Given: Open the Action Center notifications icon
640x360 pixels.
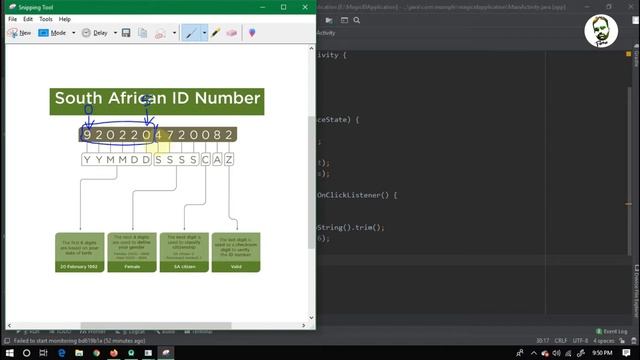Looking at the screenshot, I should click(627, 353).
